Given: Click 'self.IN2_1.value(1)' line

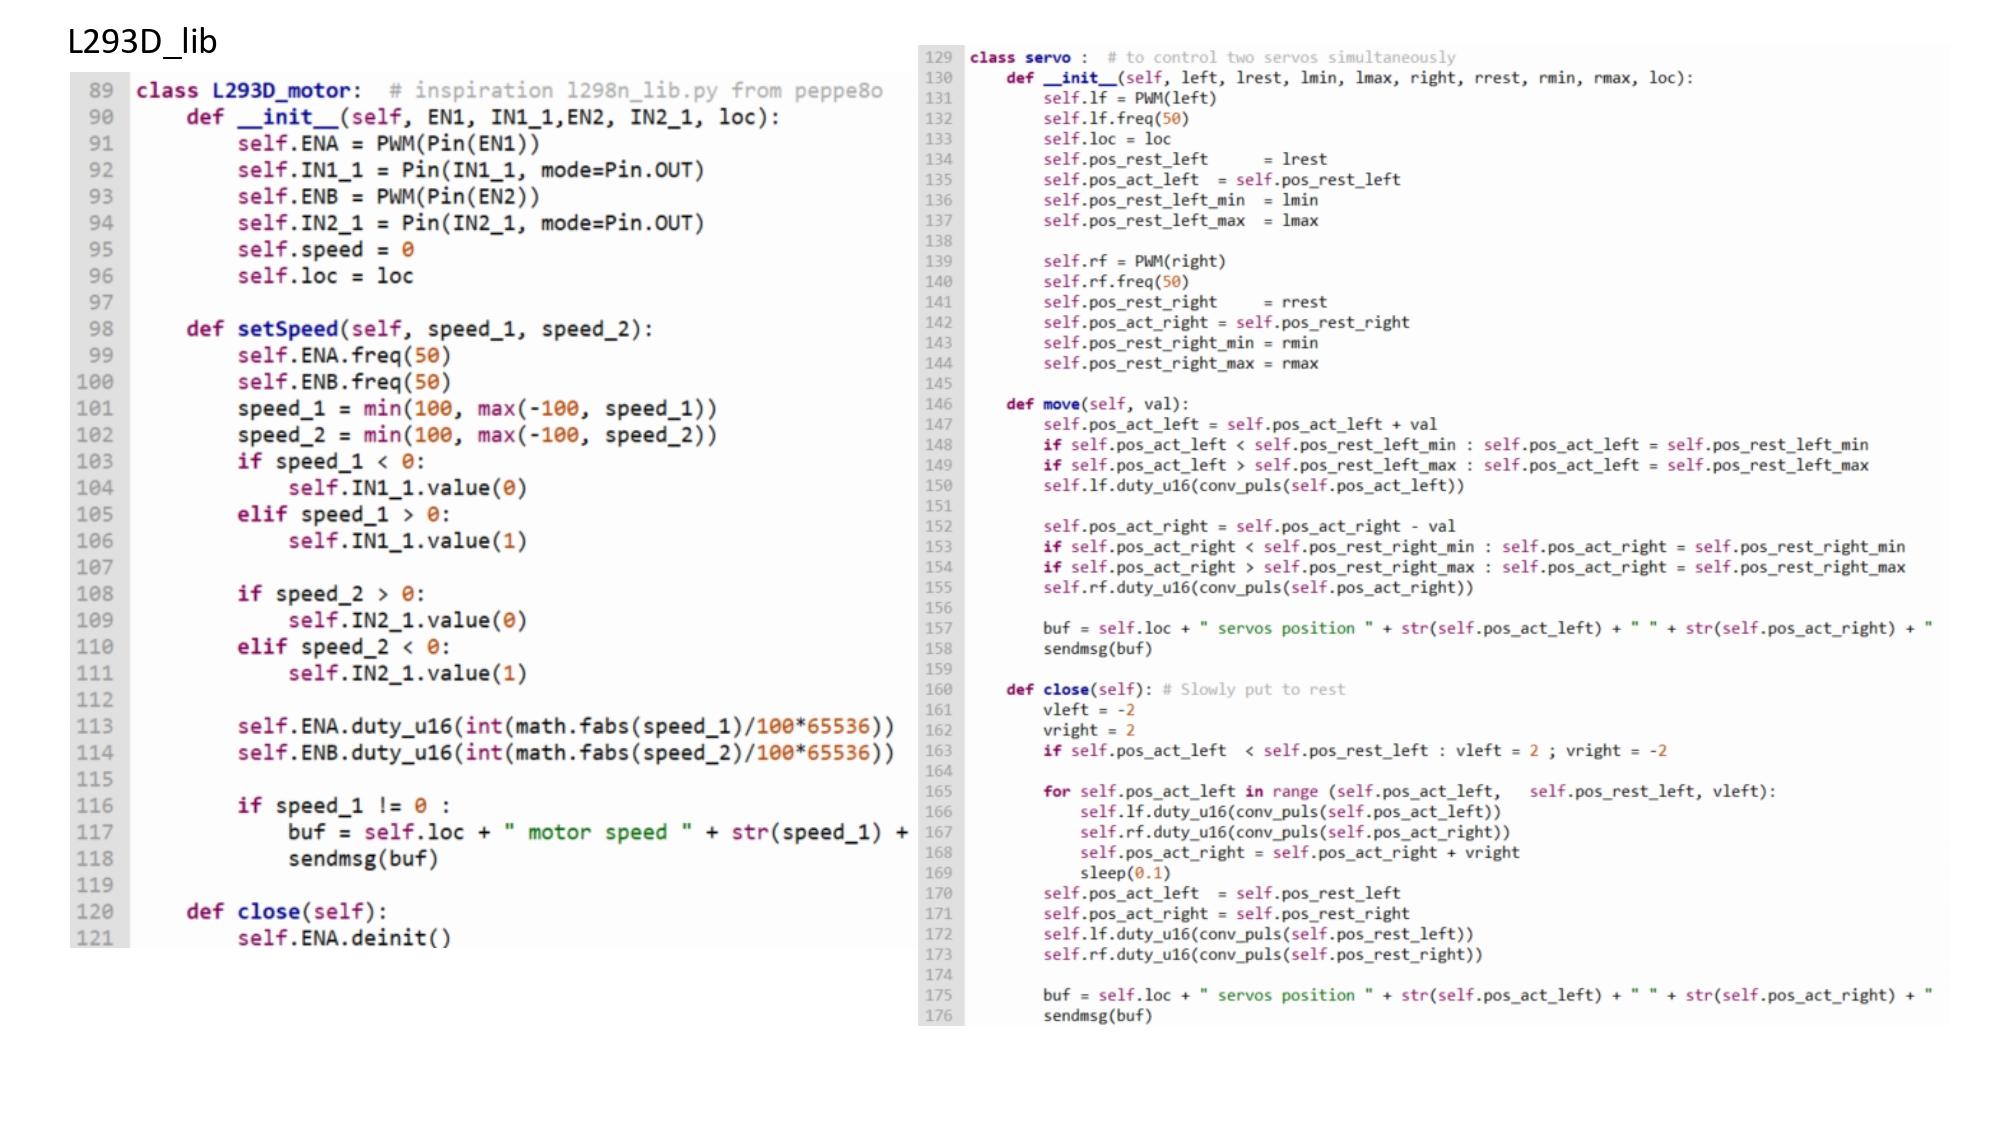Looking at the screenshot, I should coord(407,673).
